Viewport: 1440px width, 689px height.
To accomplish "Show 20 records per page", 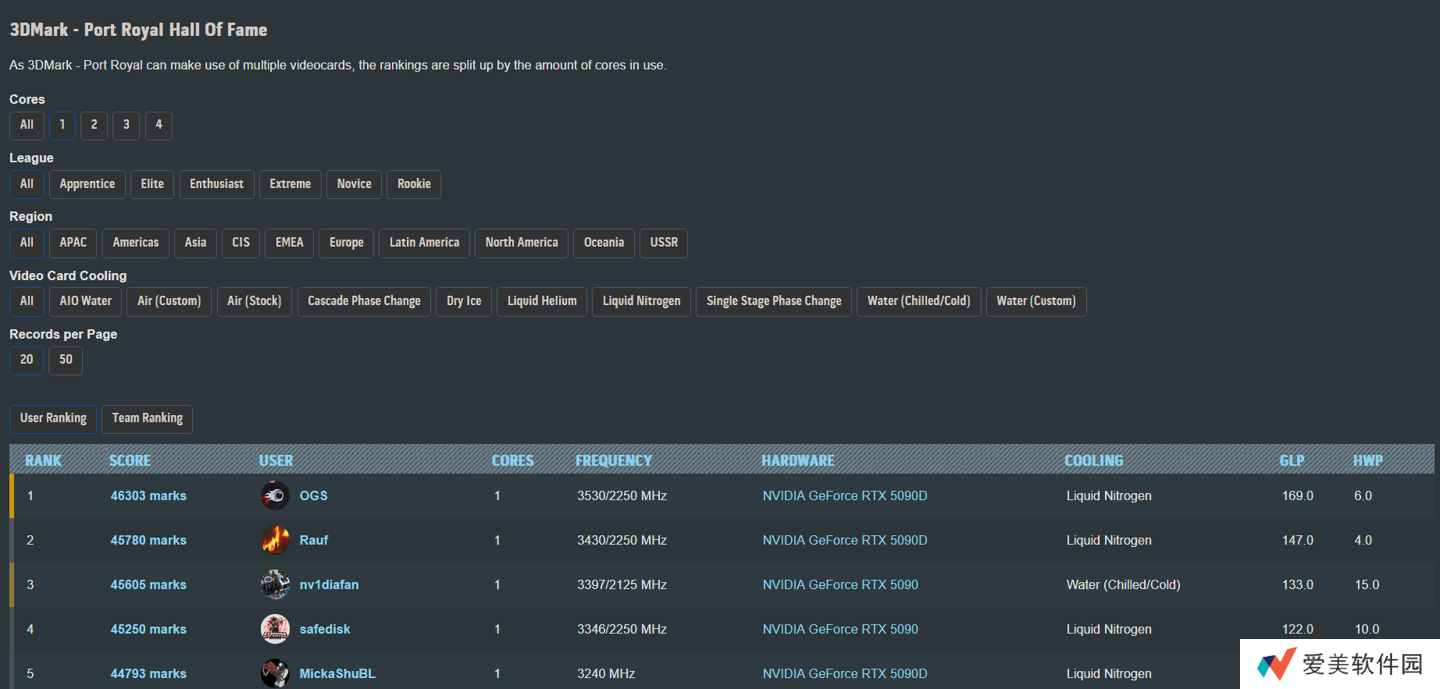I will click(27, 360).
